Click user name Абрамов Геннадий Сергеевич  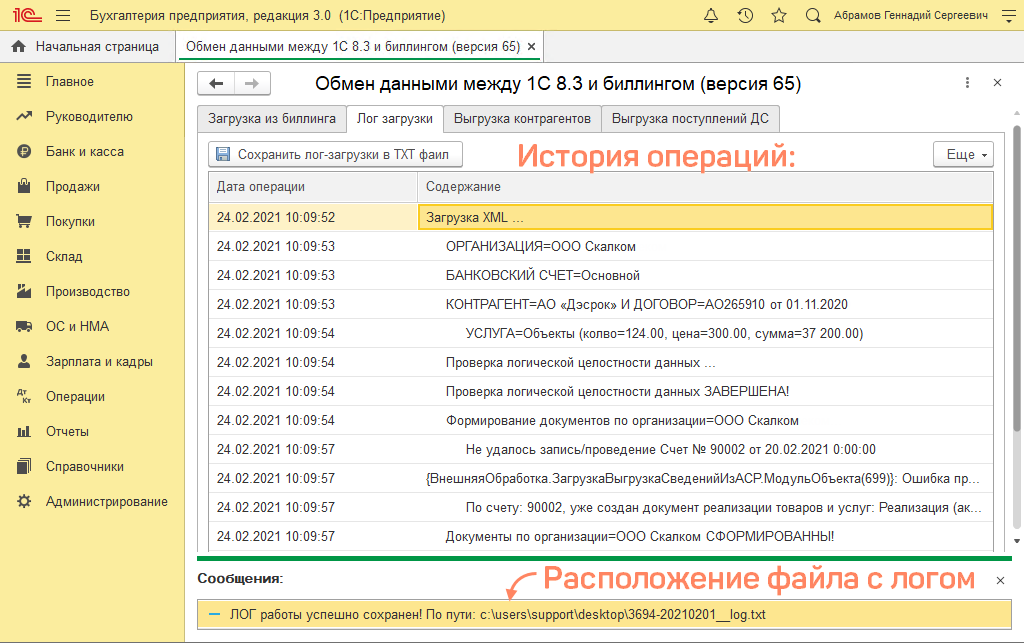[x=910, y=15]
